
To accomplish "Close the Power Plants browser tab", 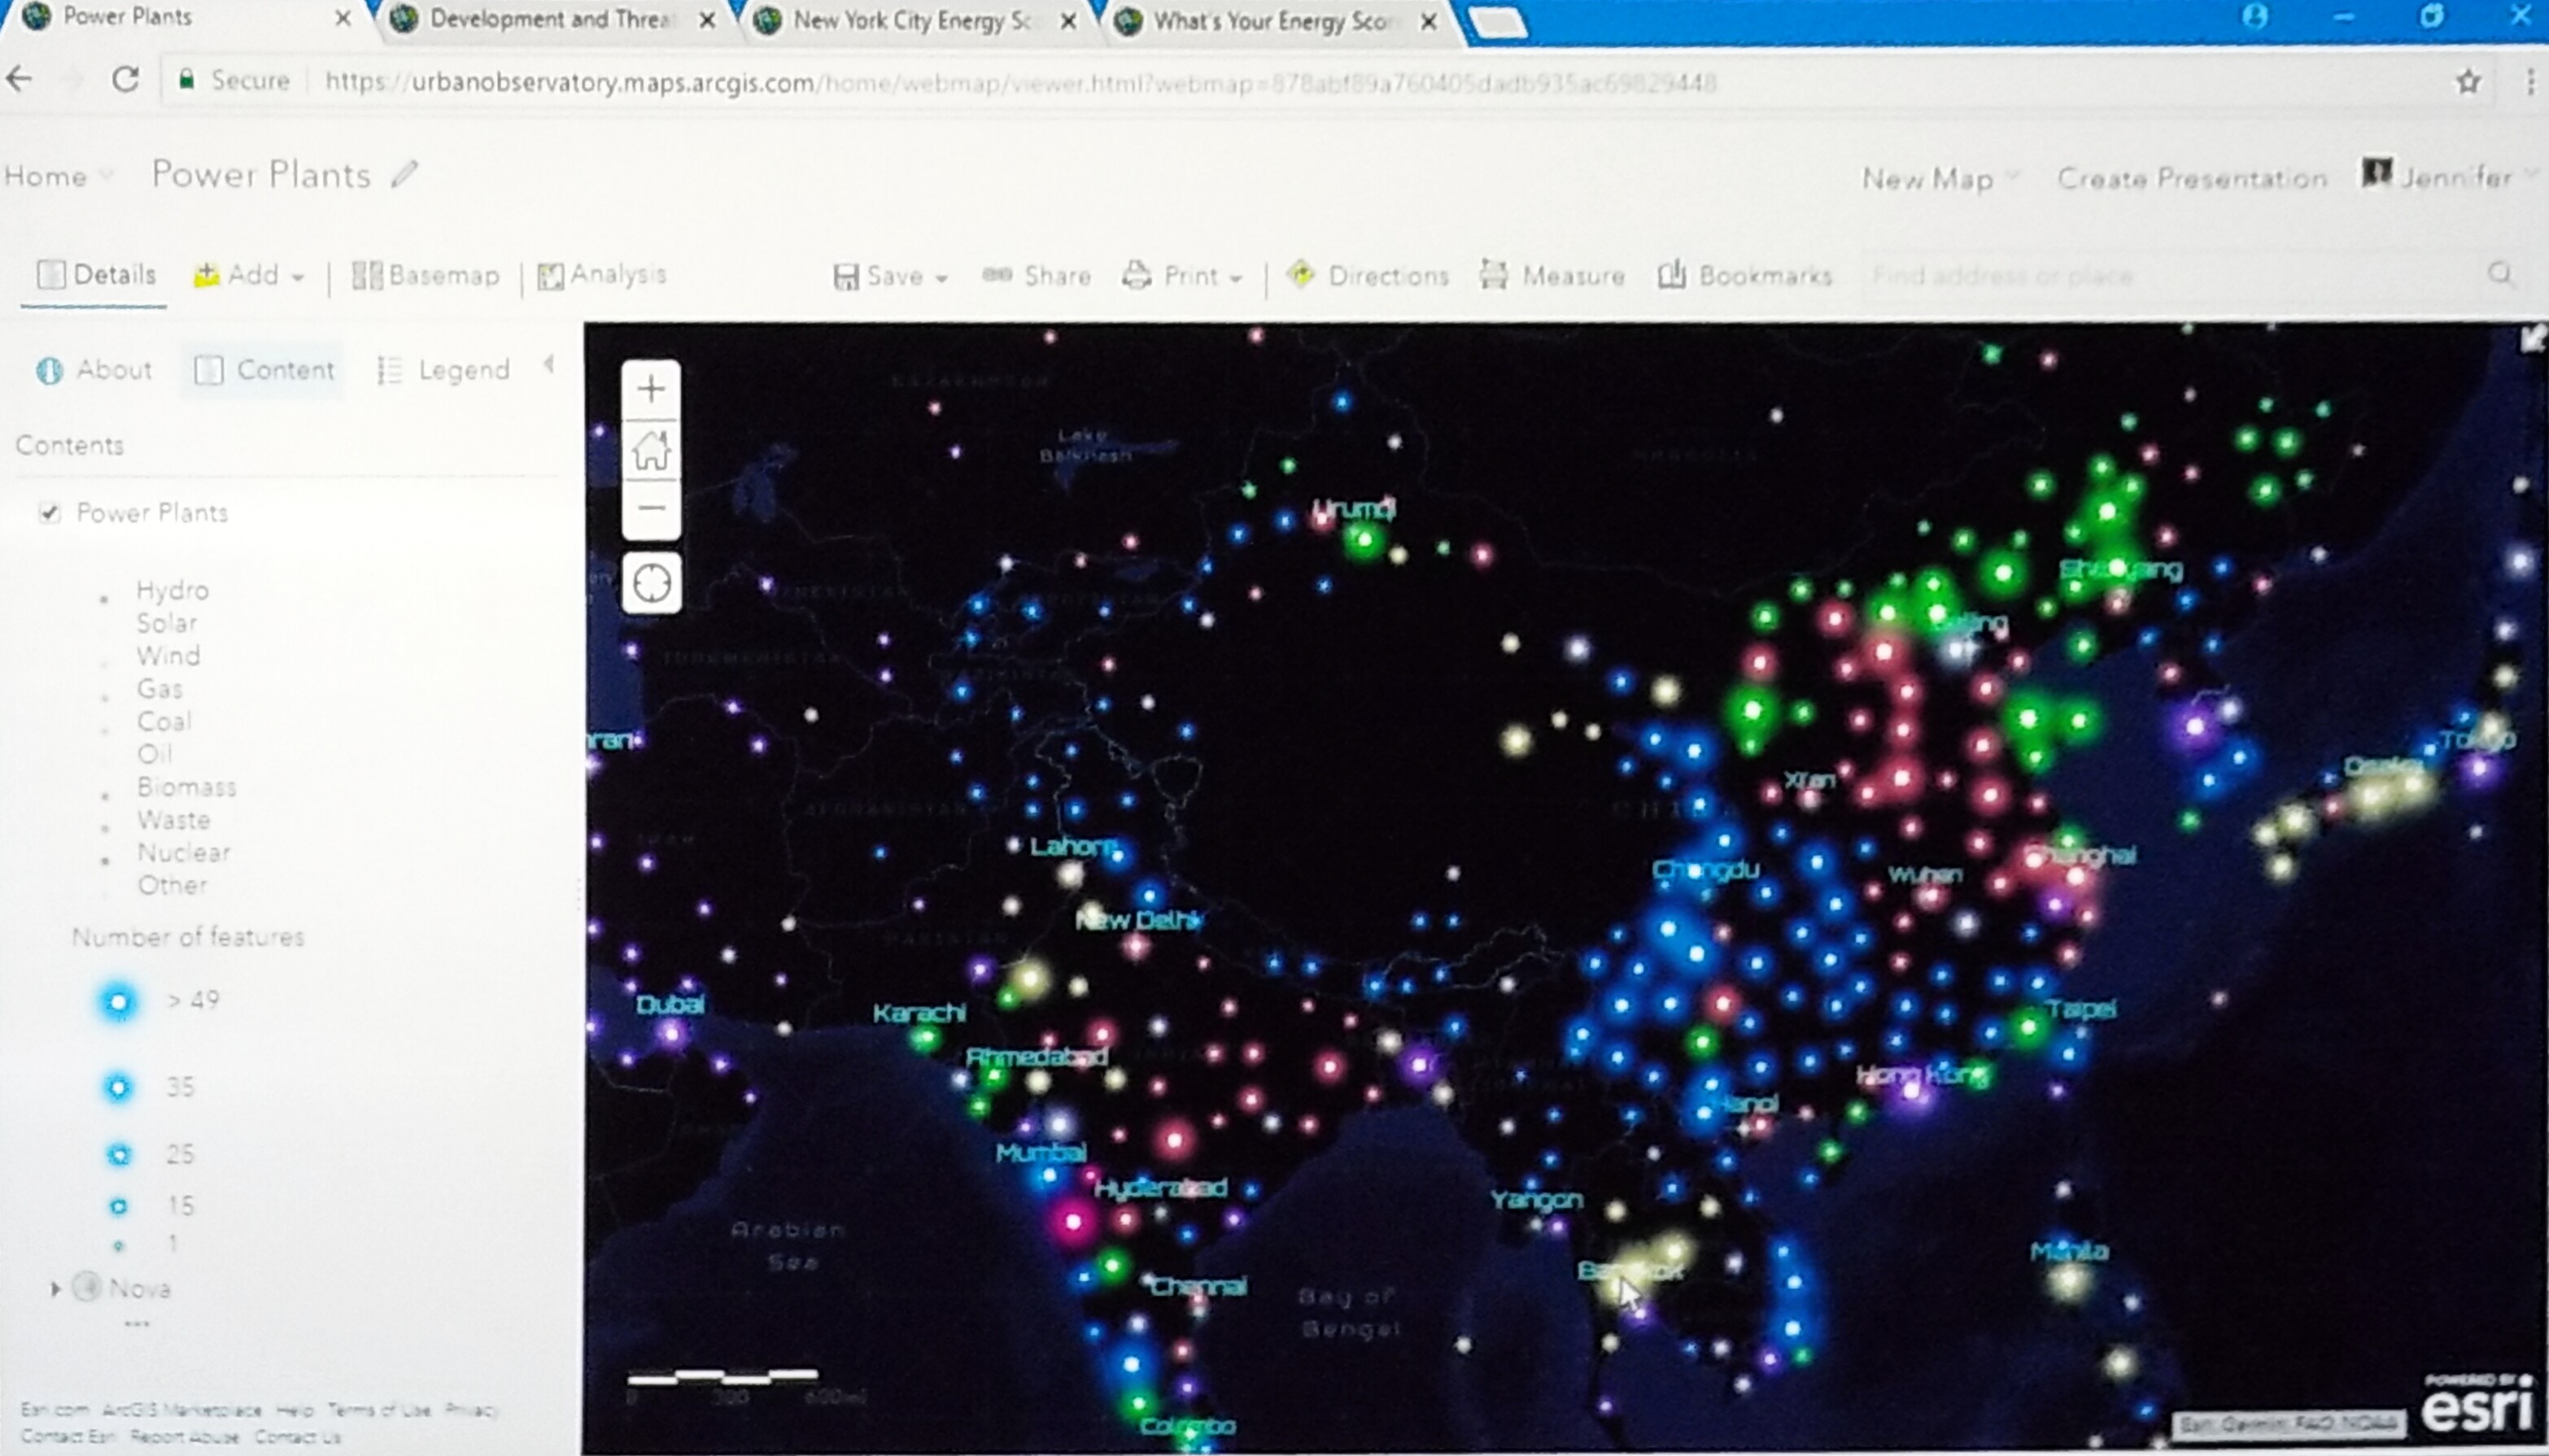I will coord(343,18).
